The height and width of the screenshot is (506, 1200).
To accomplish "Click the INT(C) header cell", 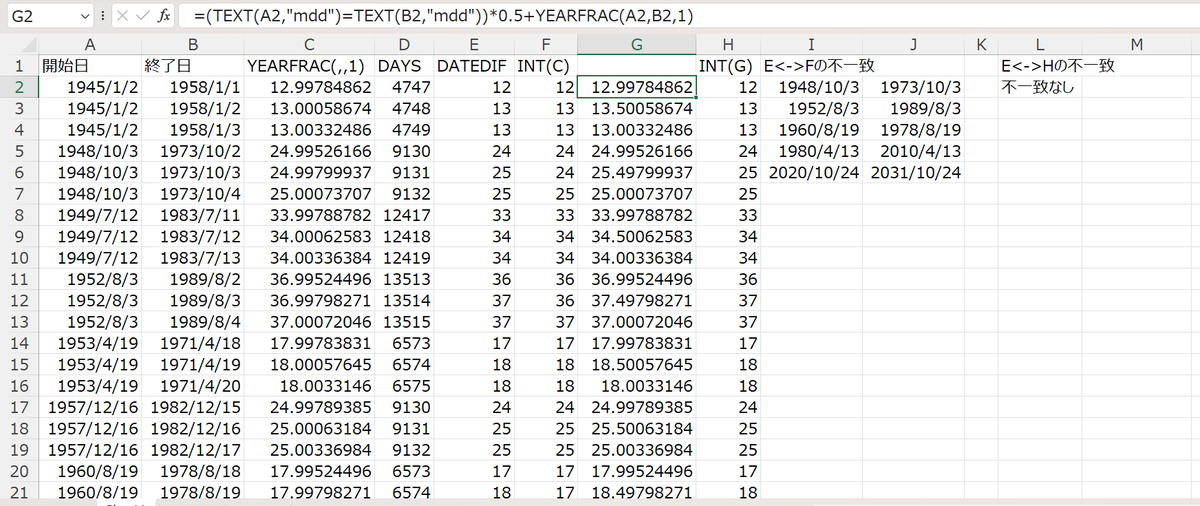I will [x=546, y=65].
